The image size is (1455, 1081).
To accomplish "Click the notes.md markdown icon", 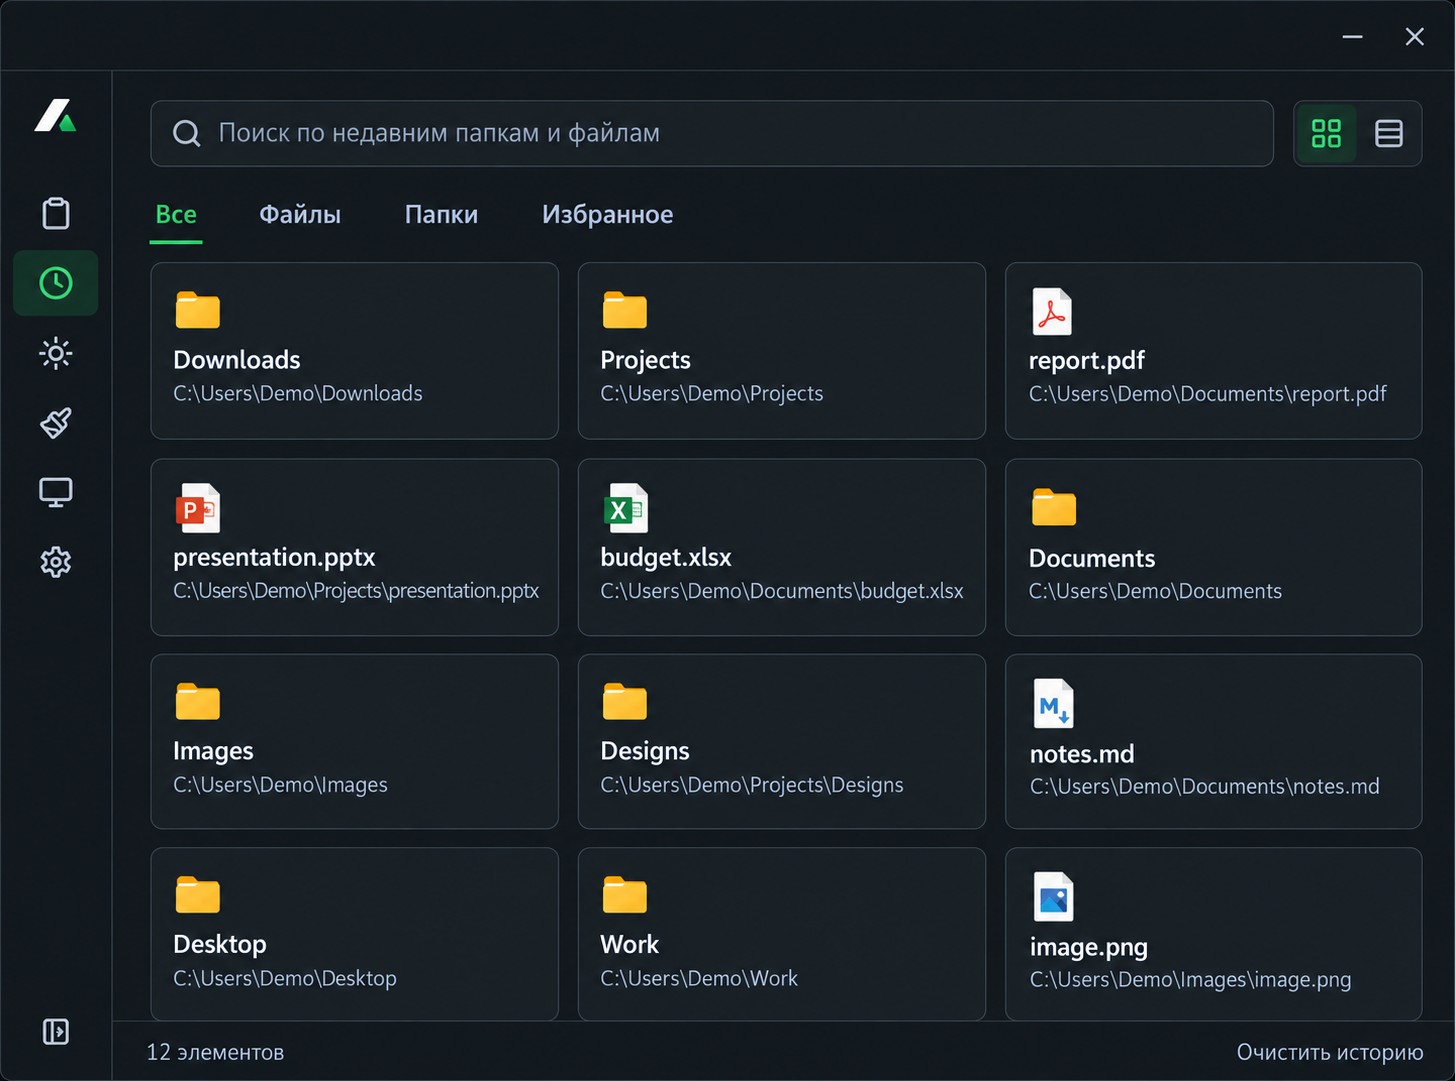I will [x=1053, y=704].
